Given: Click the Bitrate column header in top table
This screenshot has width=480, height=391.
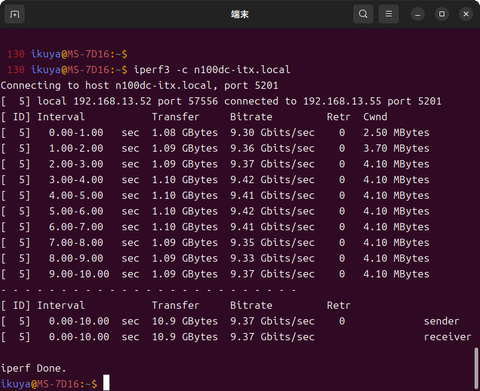Looking at the screenshot, I should 251,117.
